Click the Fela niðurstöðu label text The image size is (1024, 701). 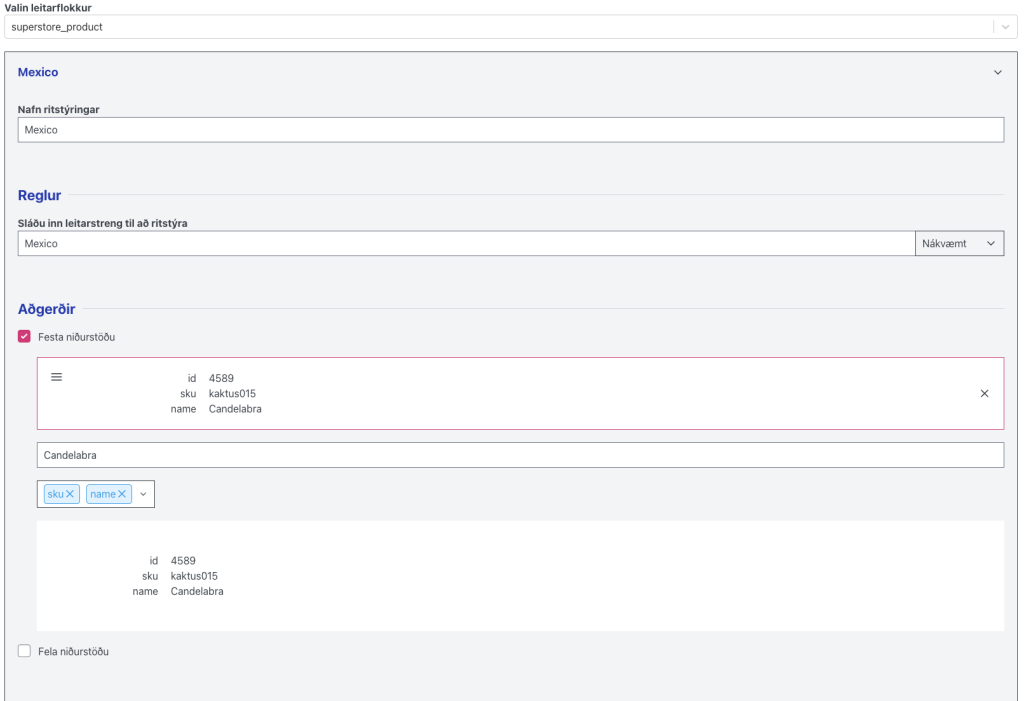pos(73,651)
